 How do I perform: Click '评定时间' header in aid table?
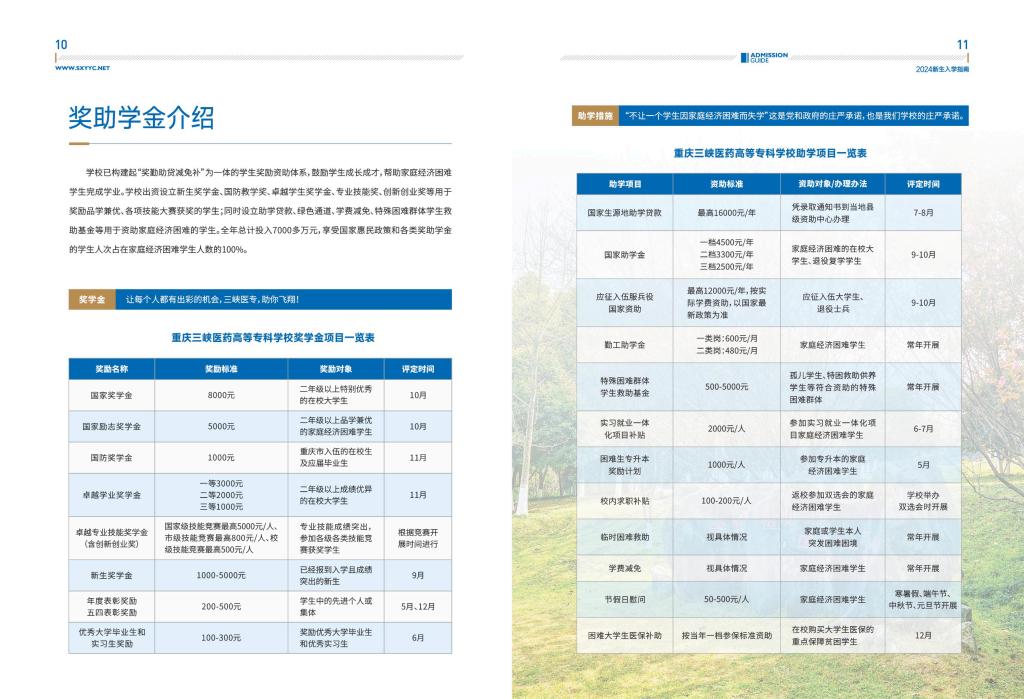pos(923,184)
